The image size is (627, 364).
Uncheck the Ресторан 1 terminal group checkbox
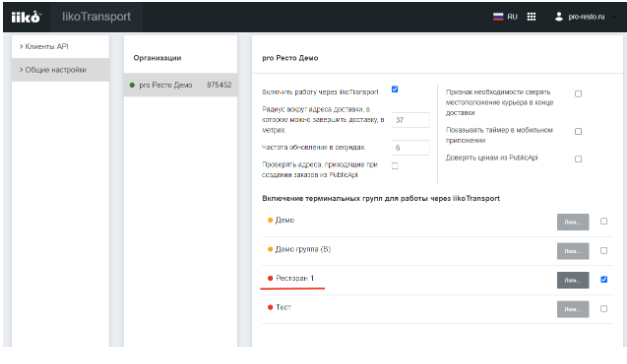604,280
